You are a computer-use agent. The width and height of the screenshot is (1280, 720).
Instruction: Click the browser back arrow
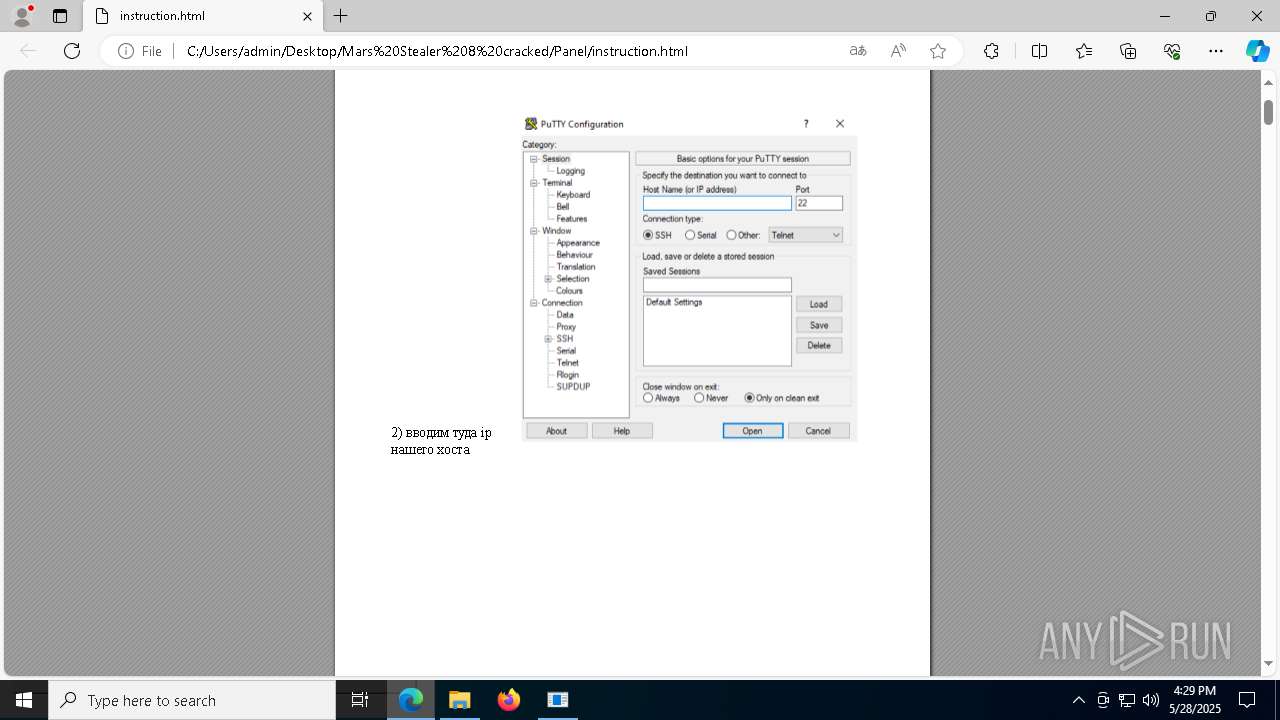coord(28,51)
